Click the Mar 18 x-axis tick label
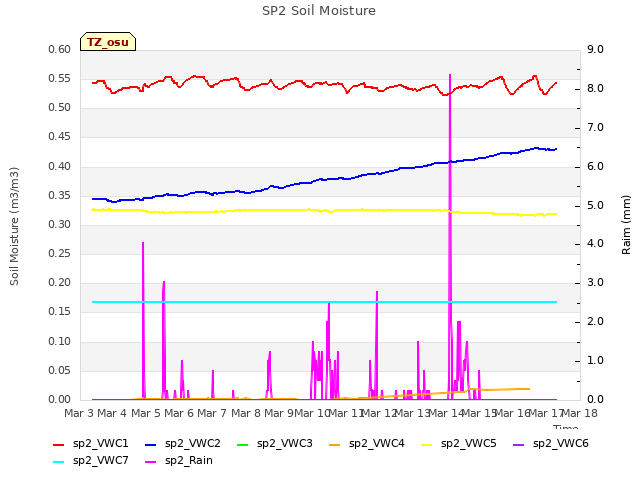Viewport: 640px width, 480px height. [580, 413]
